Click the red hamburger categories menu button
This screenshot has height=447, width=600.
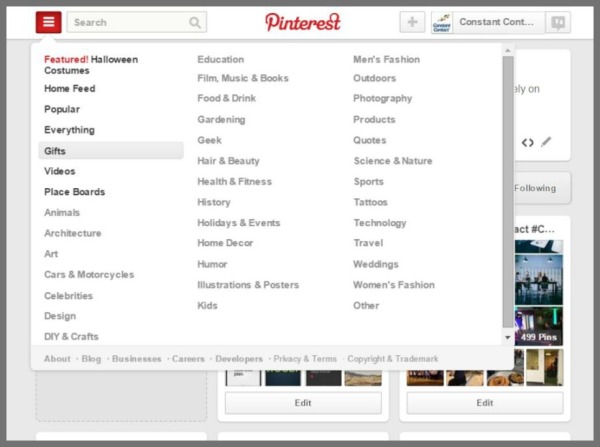pos(48,22)
